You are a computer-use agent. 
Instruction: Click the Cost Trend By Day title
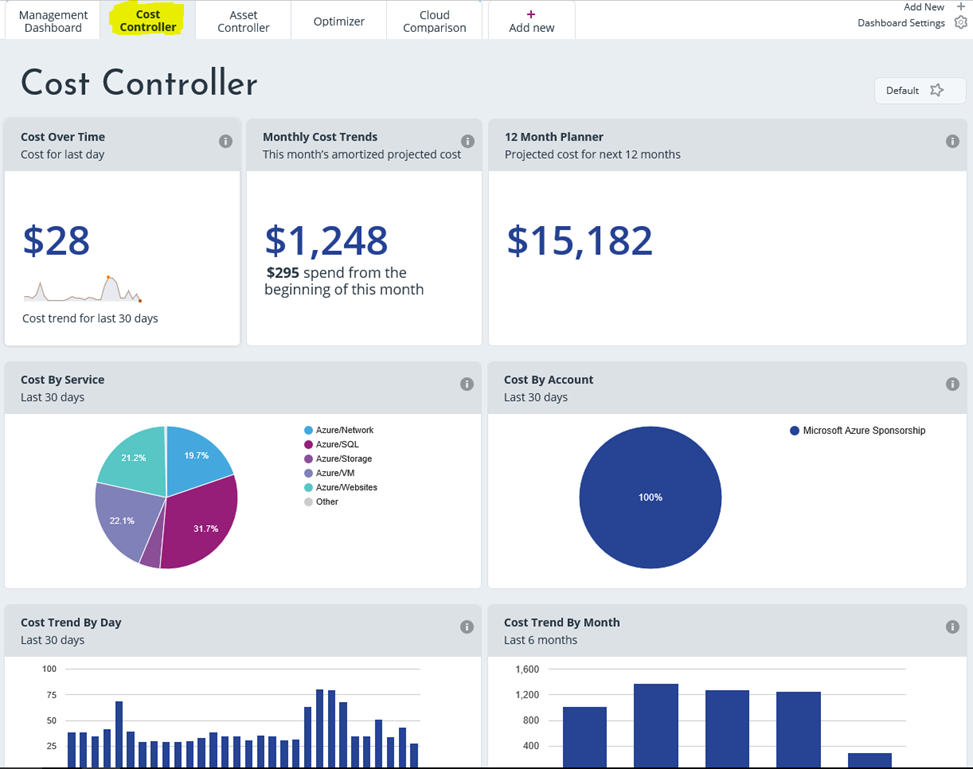pyautogui.click(x=71, y=623)
